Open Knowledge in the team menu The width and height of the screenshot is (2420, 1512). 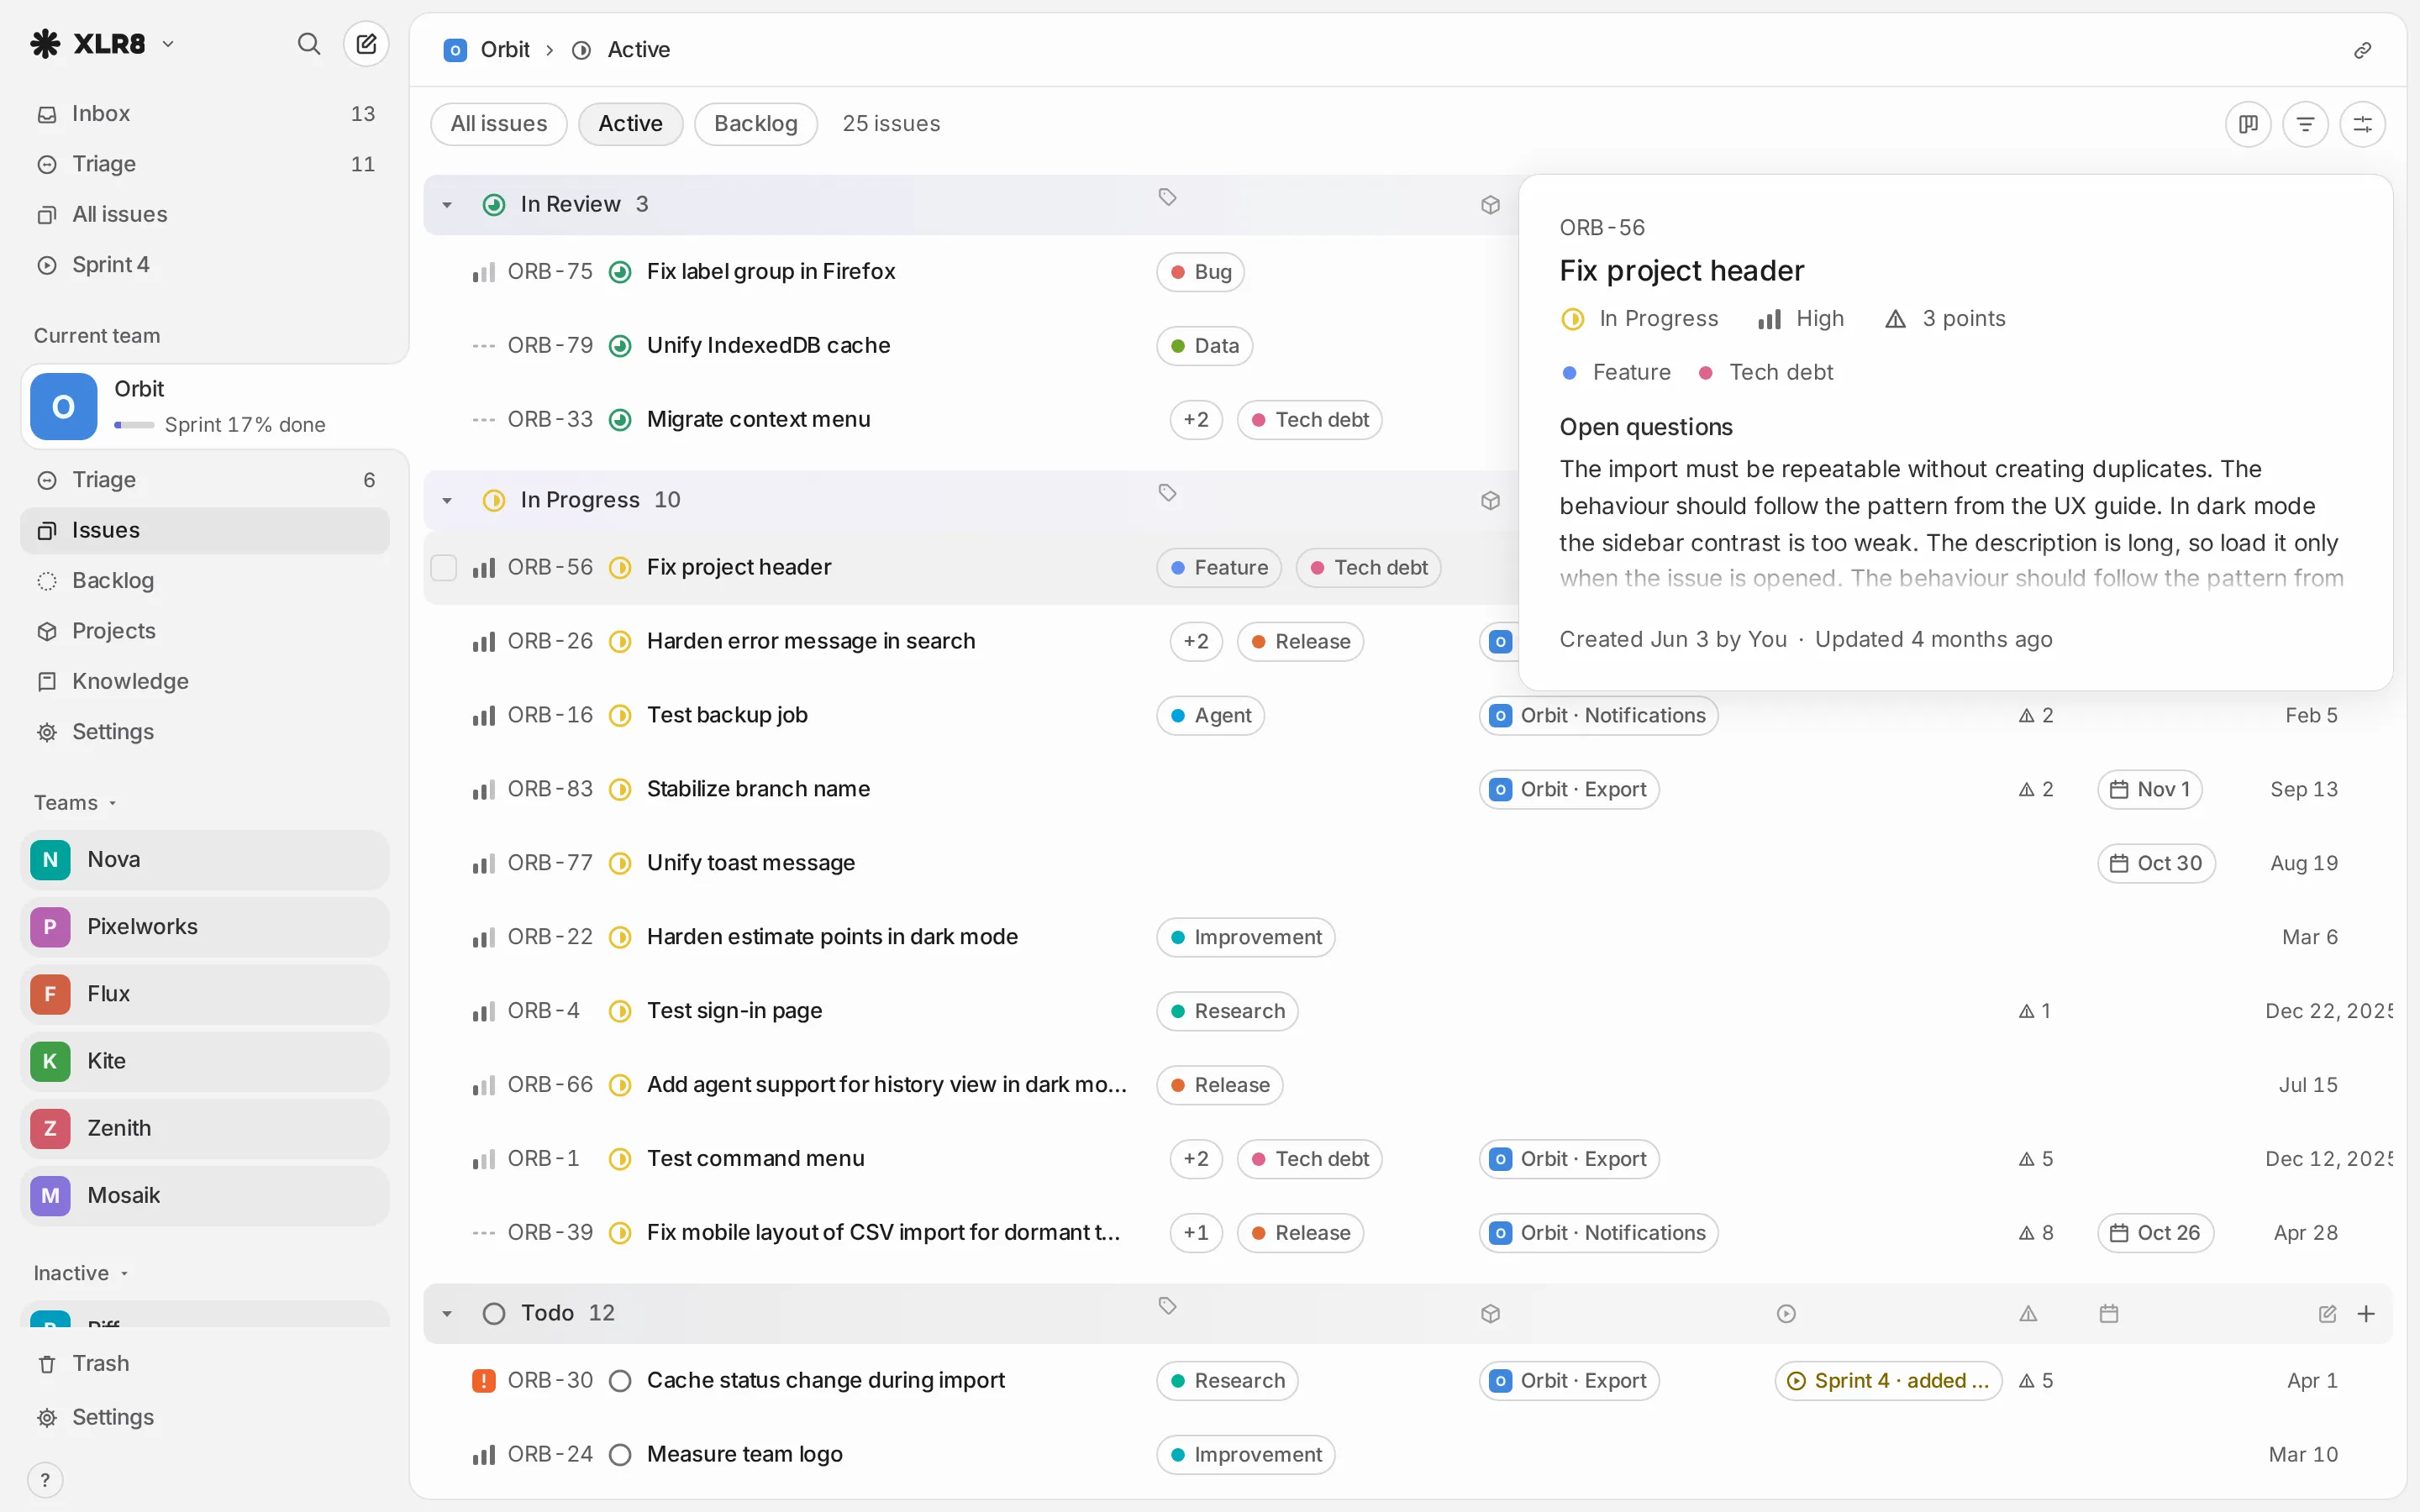pos(205,681)
